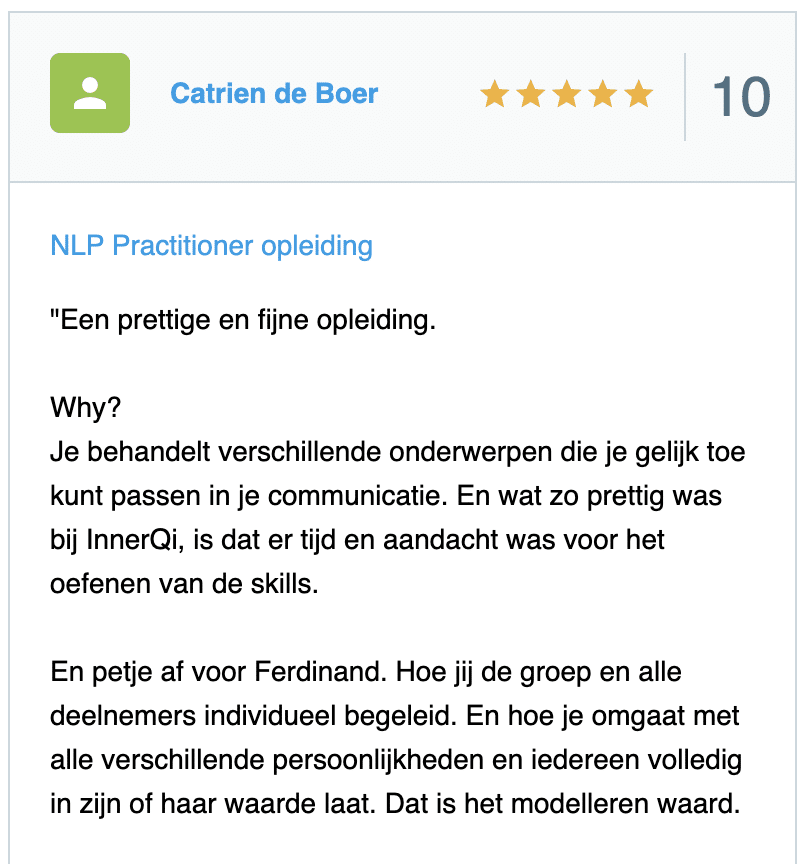Click the review score number 10
The width and height of the screenshot is (810, 864).
pyautogui.click(x=741, y=96)
